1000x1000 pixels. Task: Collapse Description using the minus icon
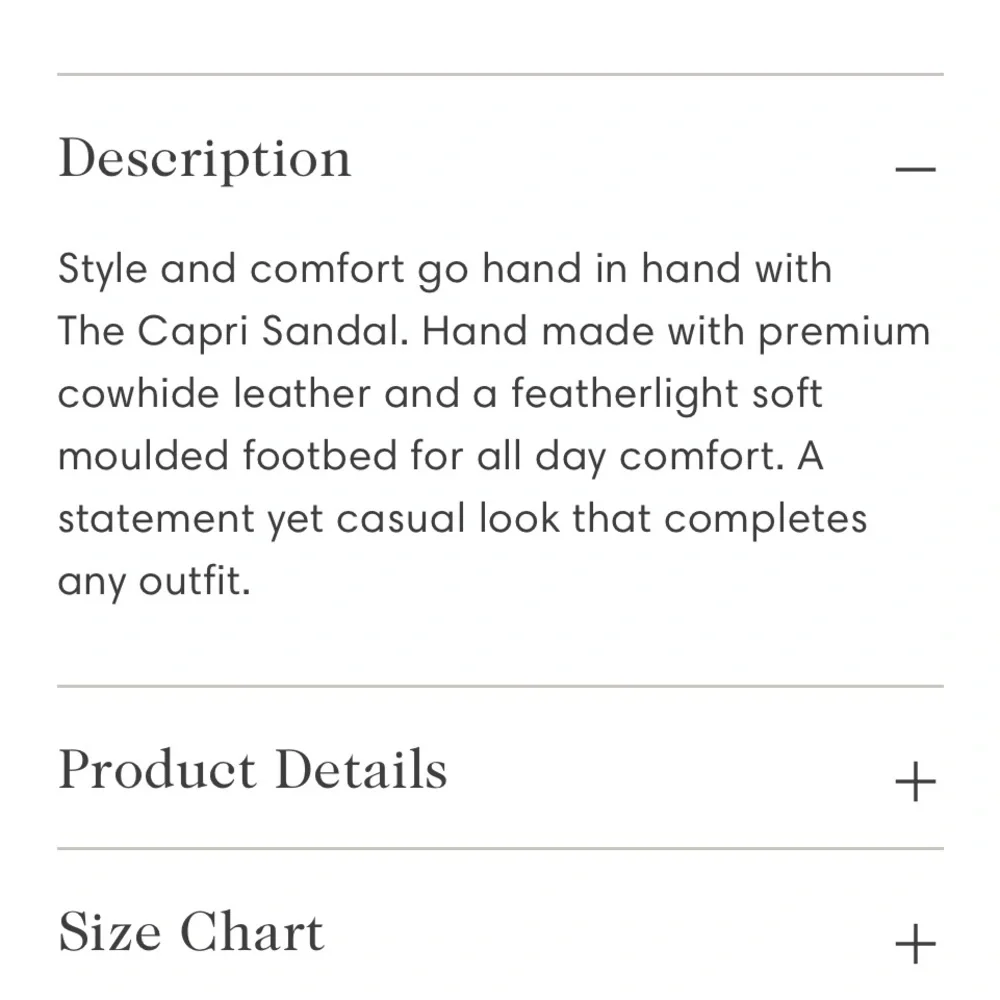pos(915,169)
